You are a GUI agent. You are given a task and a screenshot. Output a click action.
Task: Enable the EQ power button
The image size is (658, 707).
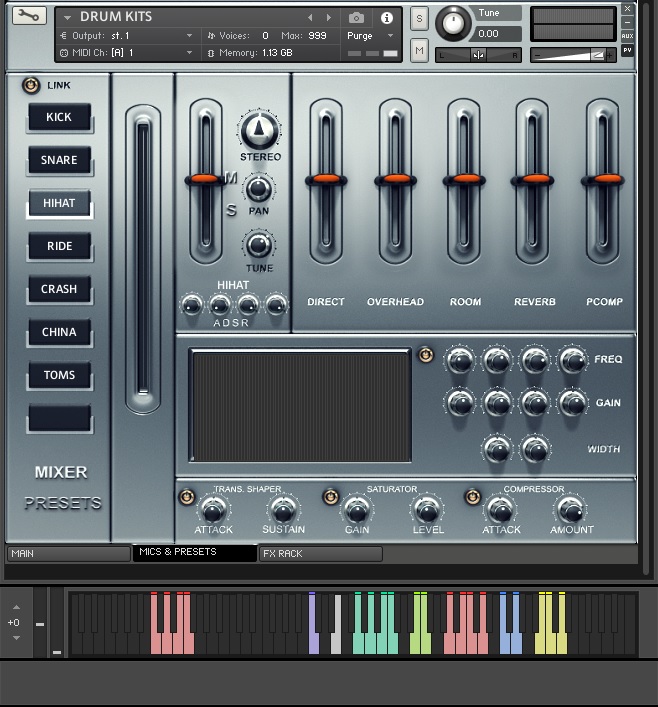[425, 355]
